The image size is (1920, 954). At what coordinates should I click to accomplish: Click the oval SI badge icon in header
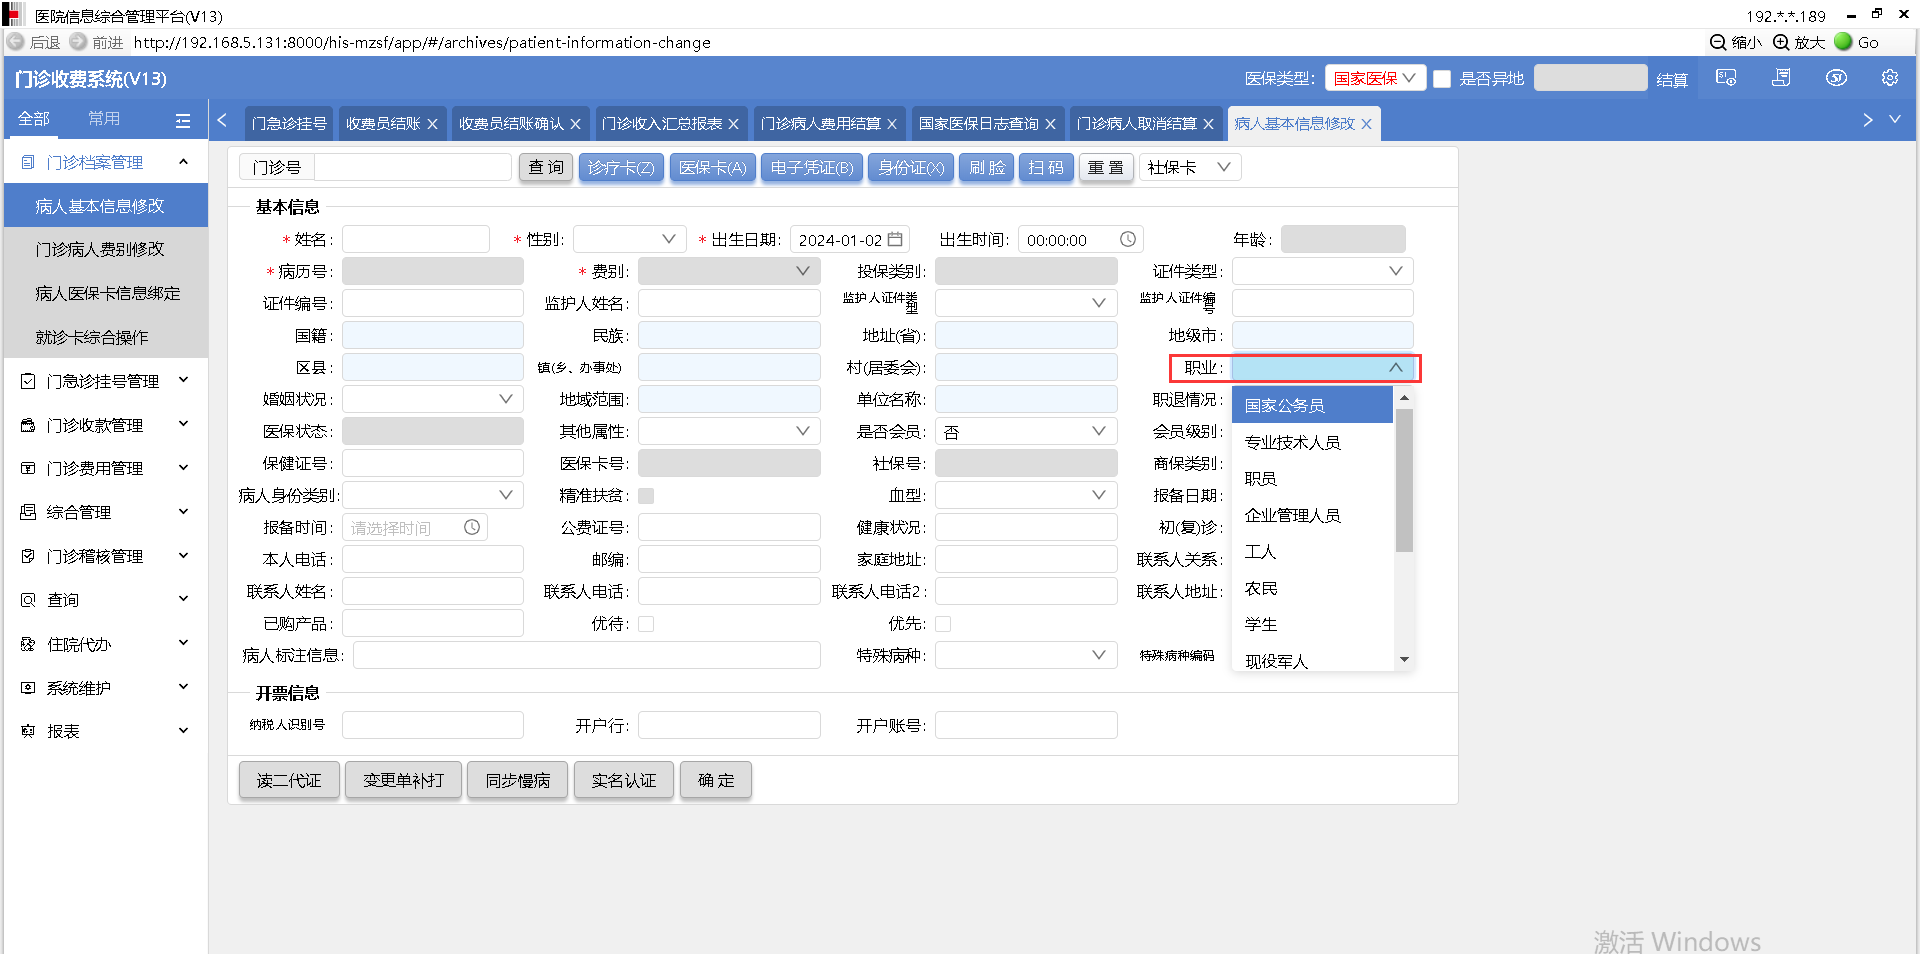coord(1836,78)
